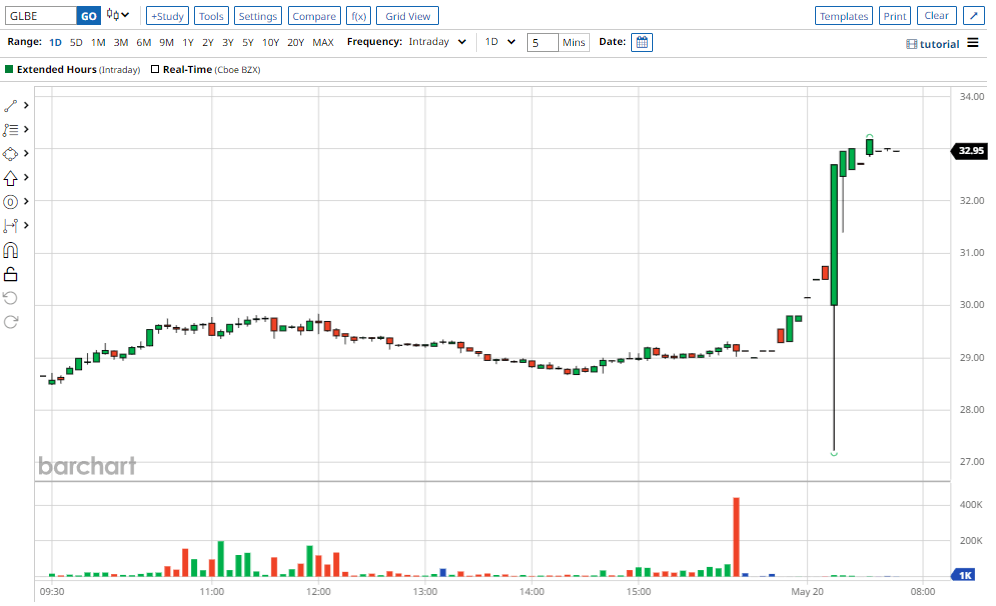Open the +Study menu

point(167,16)
